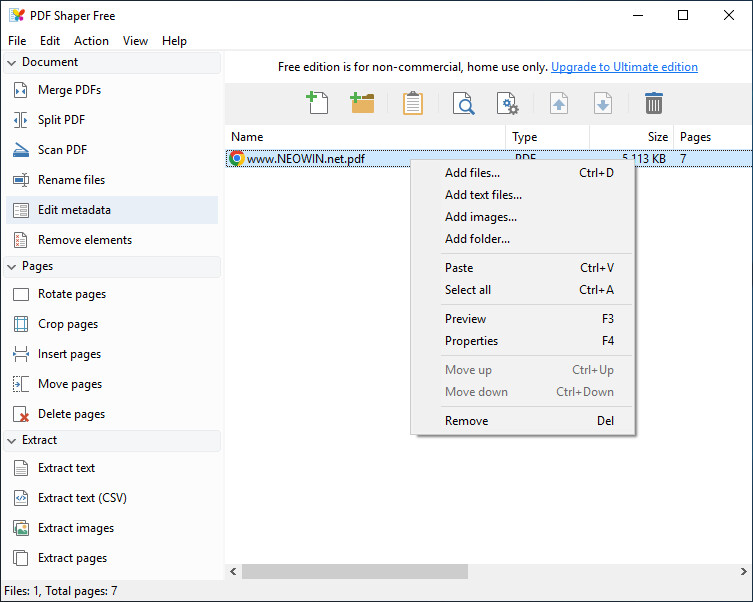The height and width of the screenshot is (602, 753).
Task: Click the Delete pages icon
Action: click(x=21, y=414)
